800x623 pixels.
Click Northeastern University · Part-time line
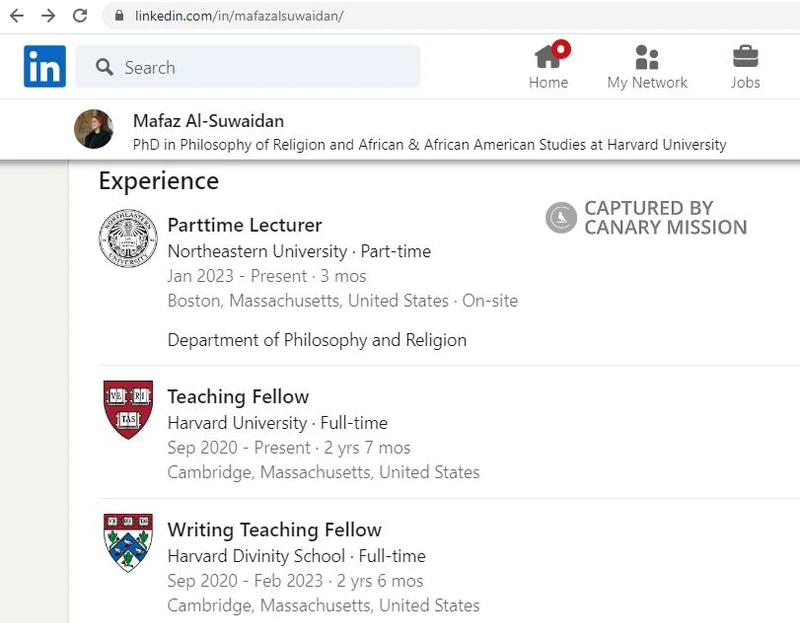click(299, 251)
